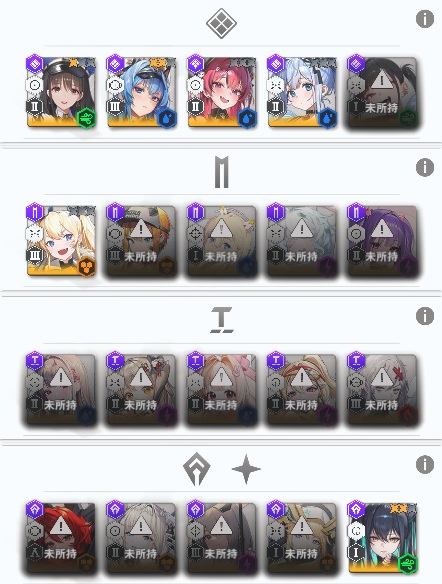This screenshot has height=584, width=442.
Task: Select brown-haired girl wearing police cap
Action: pos(61,92)
